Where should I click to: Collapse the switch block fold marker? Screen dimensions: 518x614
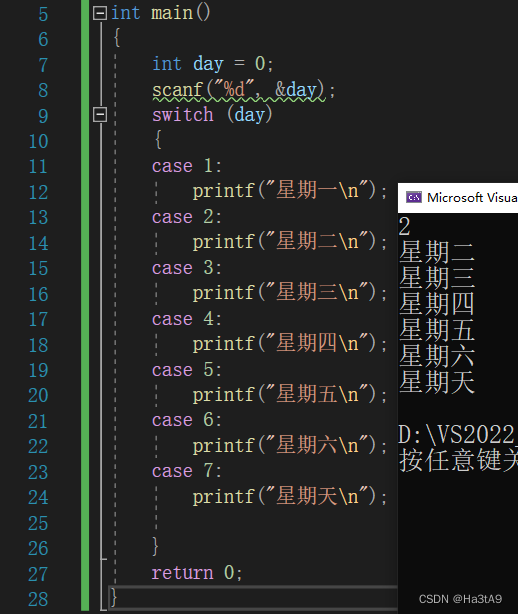coord(100,115)
